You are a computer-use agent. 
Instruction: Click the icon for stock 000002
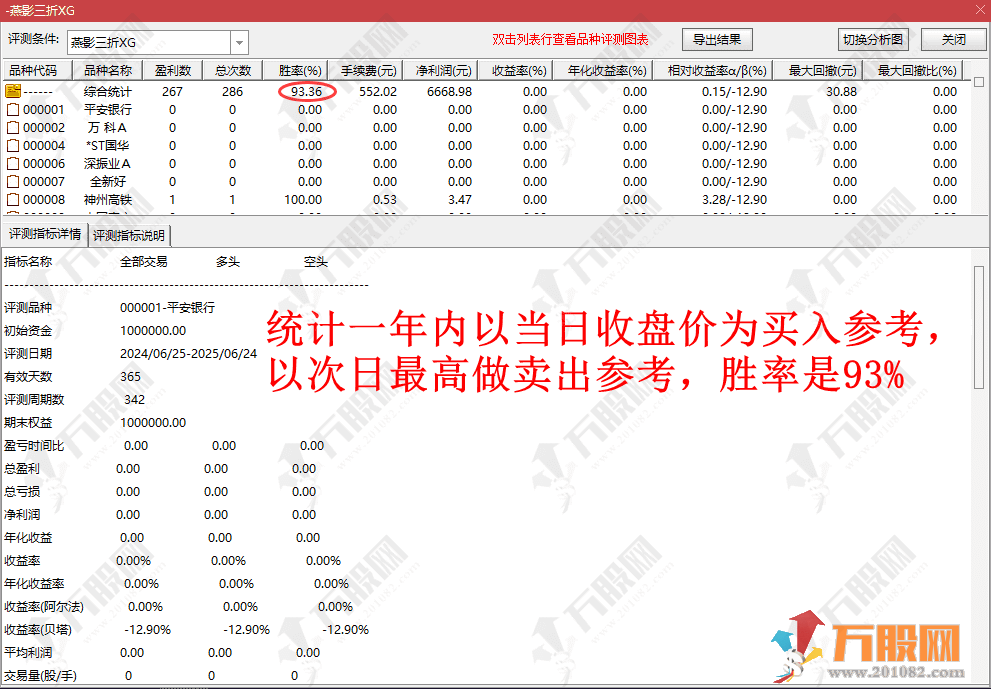(x=13, y=128)
